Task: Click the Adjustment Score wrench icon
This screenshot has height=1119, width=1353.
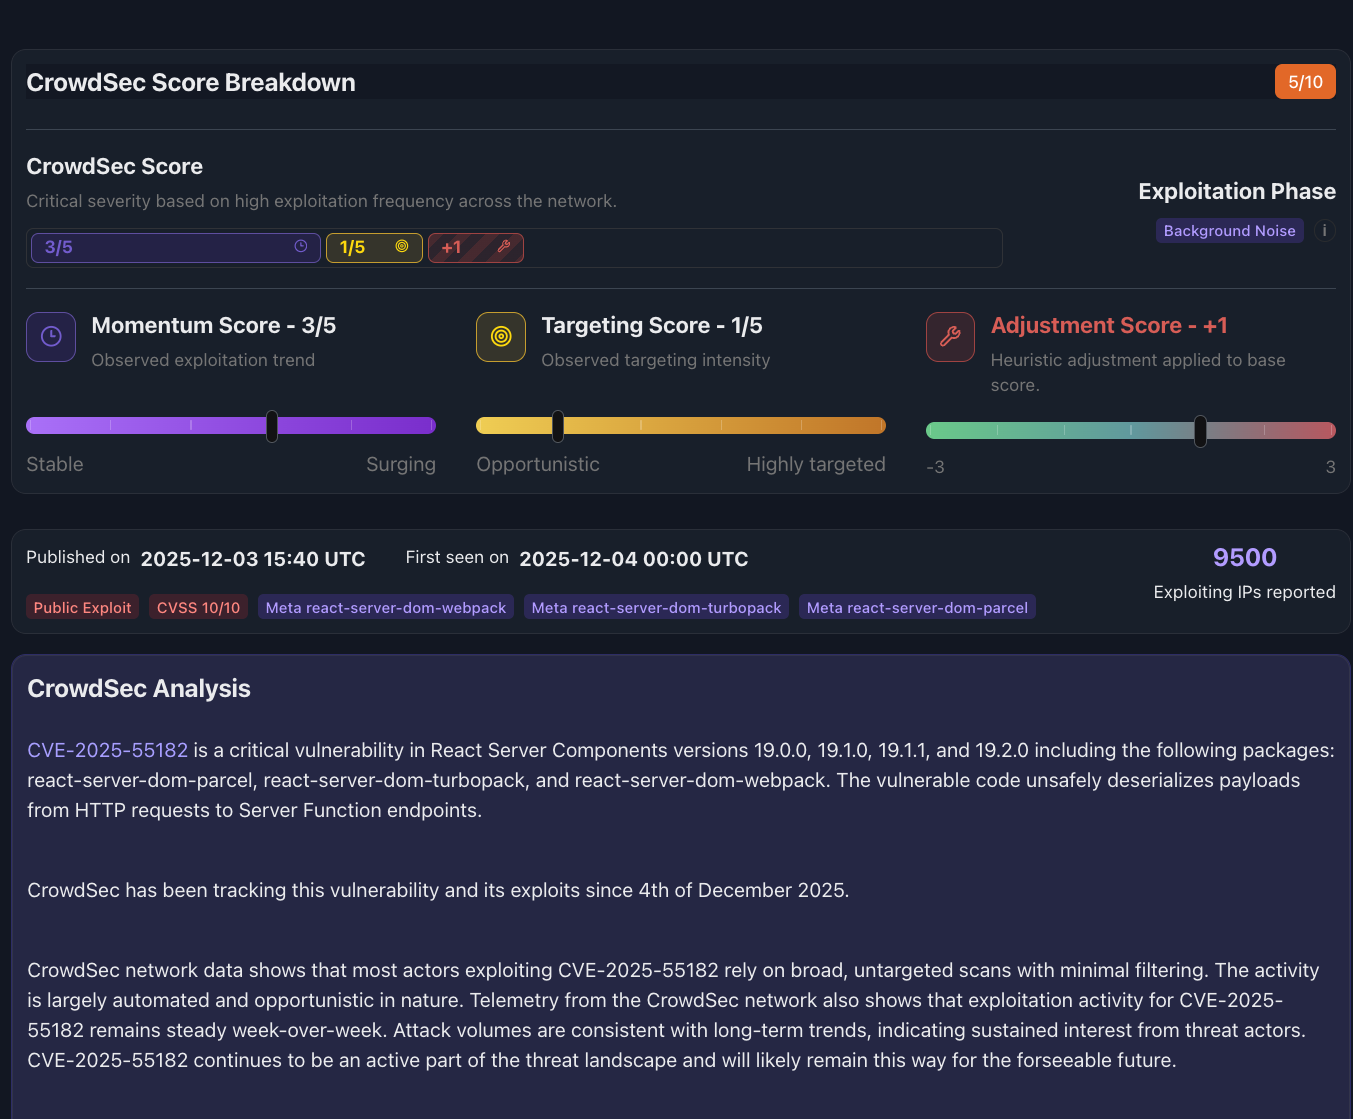Action: (x=950, y=337)
